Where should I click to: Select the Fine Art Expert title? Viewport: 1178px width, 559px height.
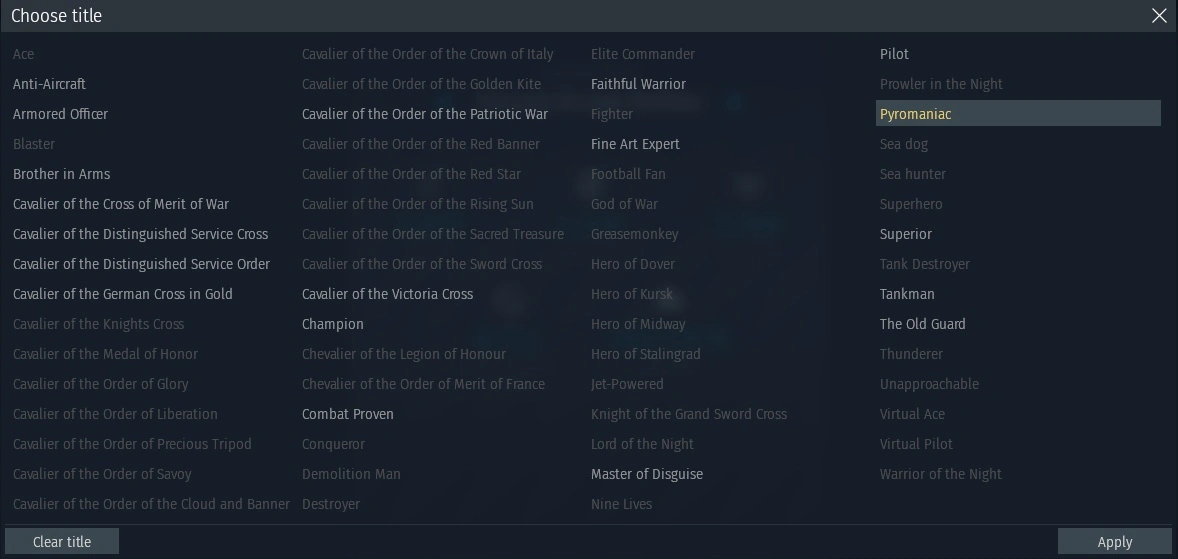click(x=635, y=144)
